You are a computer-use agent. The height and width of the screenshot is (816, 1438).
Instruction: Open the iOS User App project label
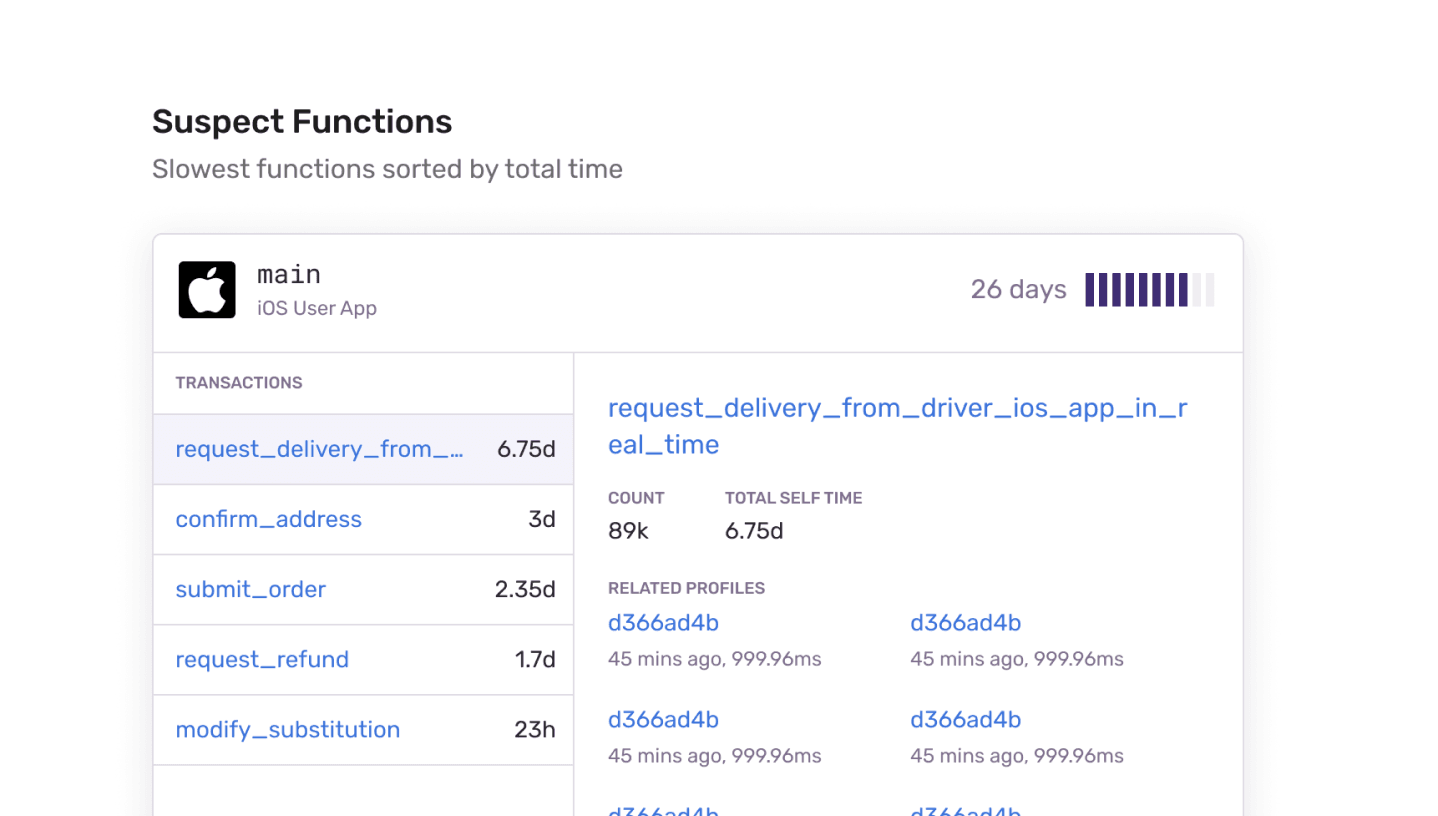[x=316, y=308]
